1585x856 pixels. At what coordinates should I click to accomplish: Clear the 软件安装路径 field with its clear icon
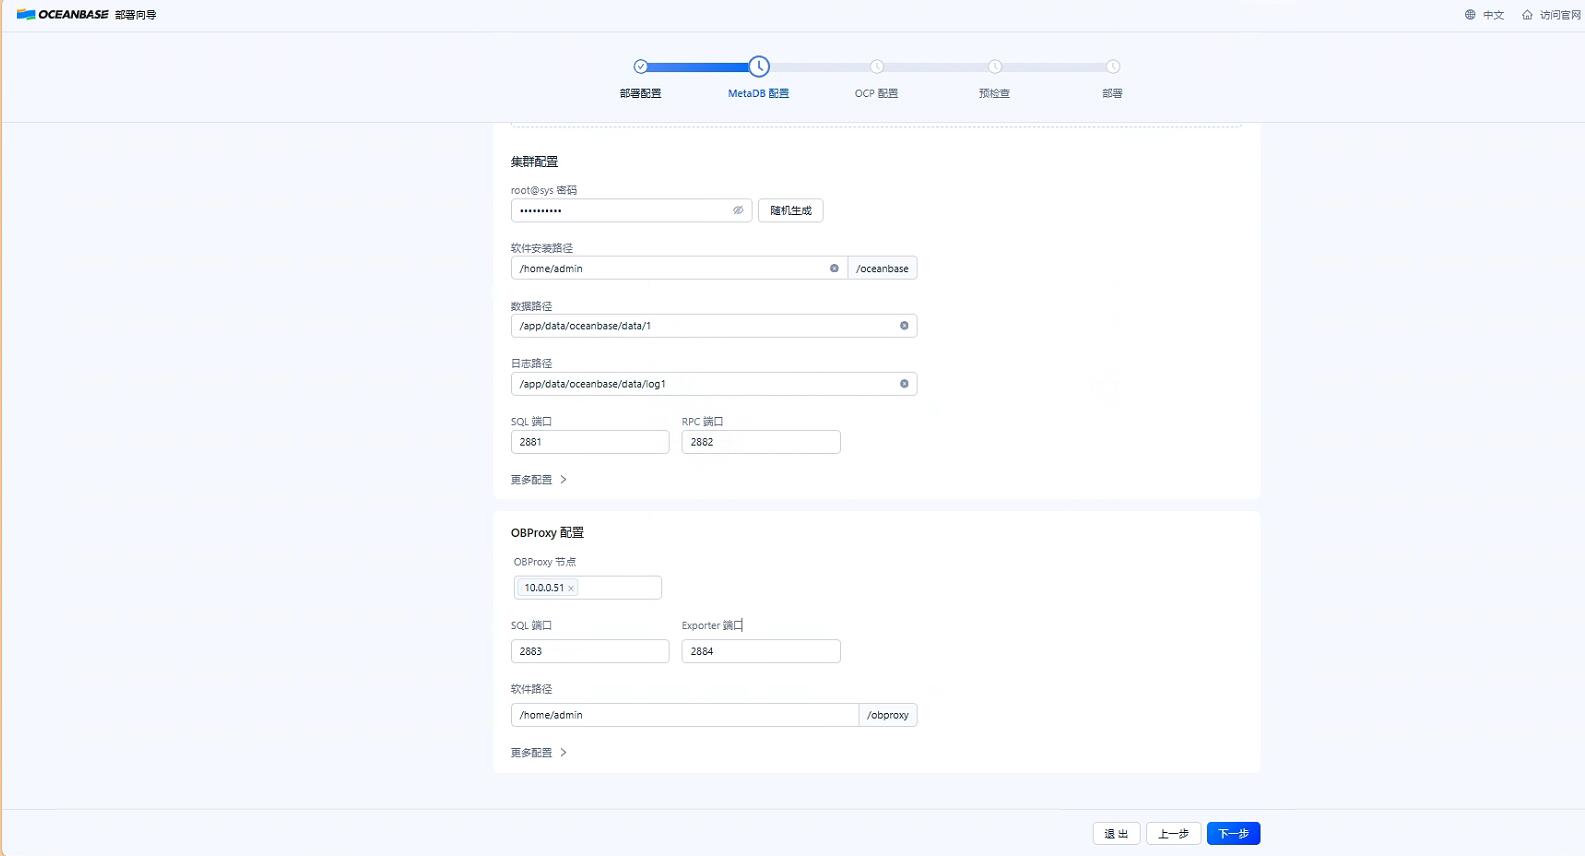click(x=834, y=268)
